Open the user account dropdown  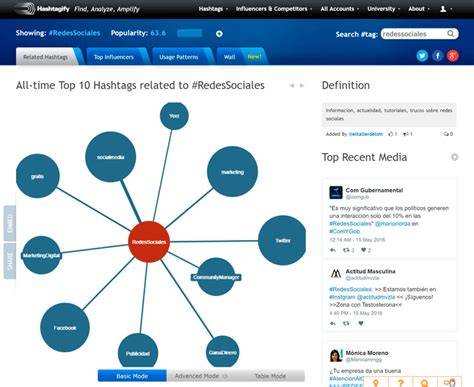[446, 9]
